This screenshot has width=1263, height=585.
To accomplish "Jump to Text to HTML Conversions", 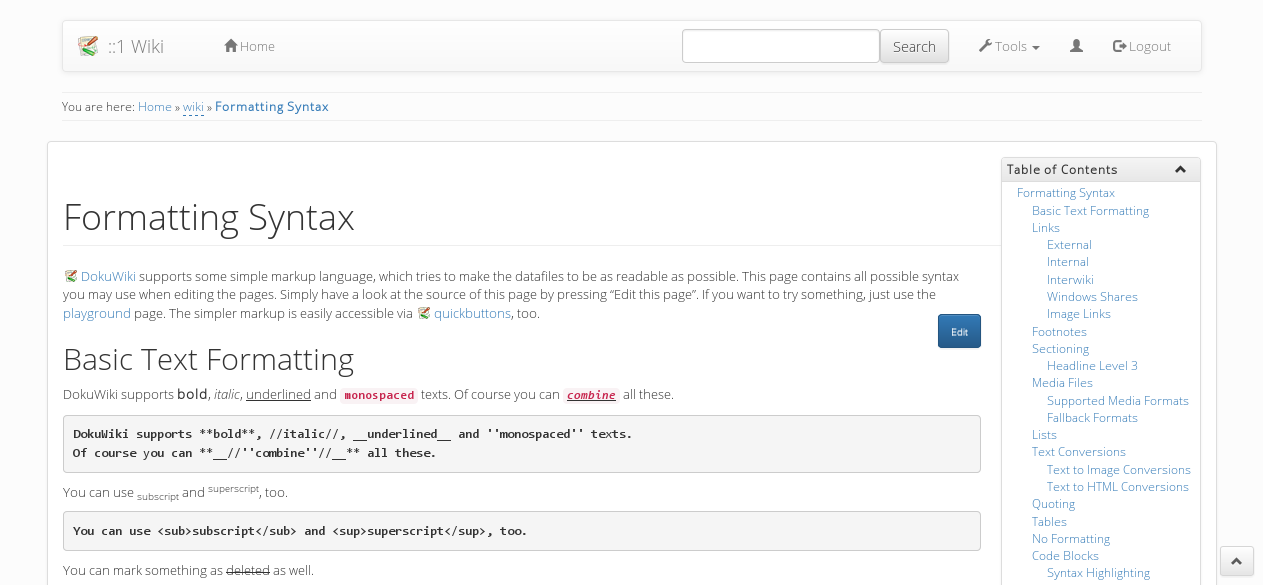I will [1118, 487].
